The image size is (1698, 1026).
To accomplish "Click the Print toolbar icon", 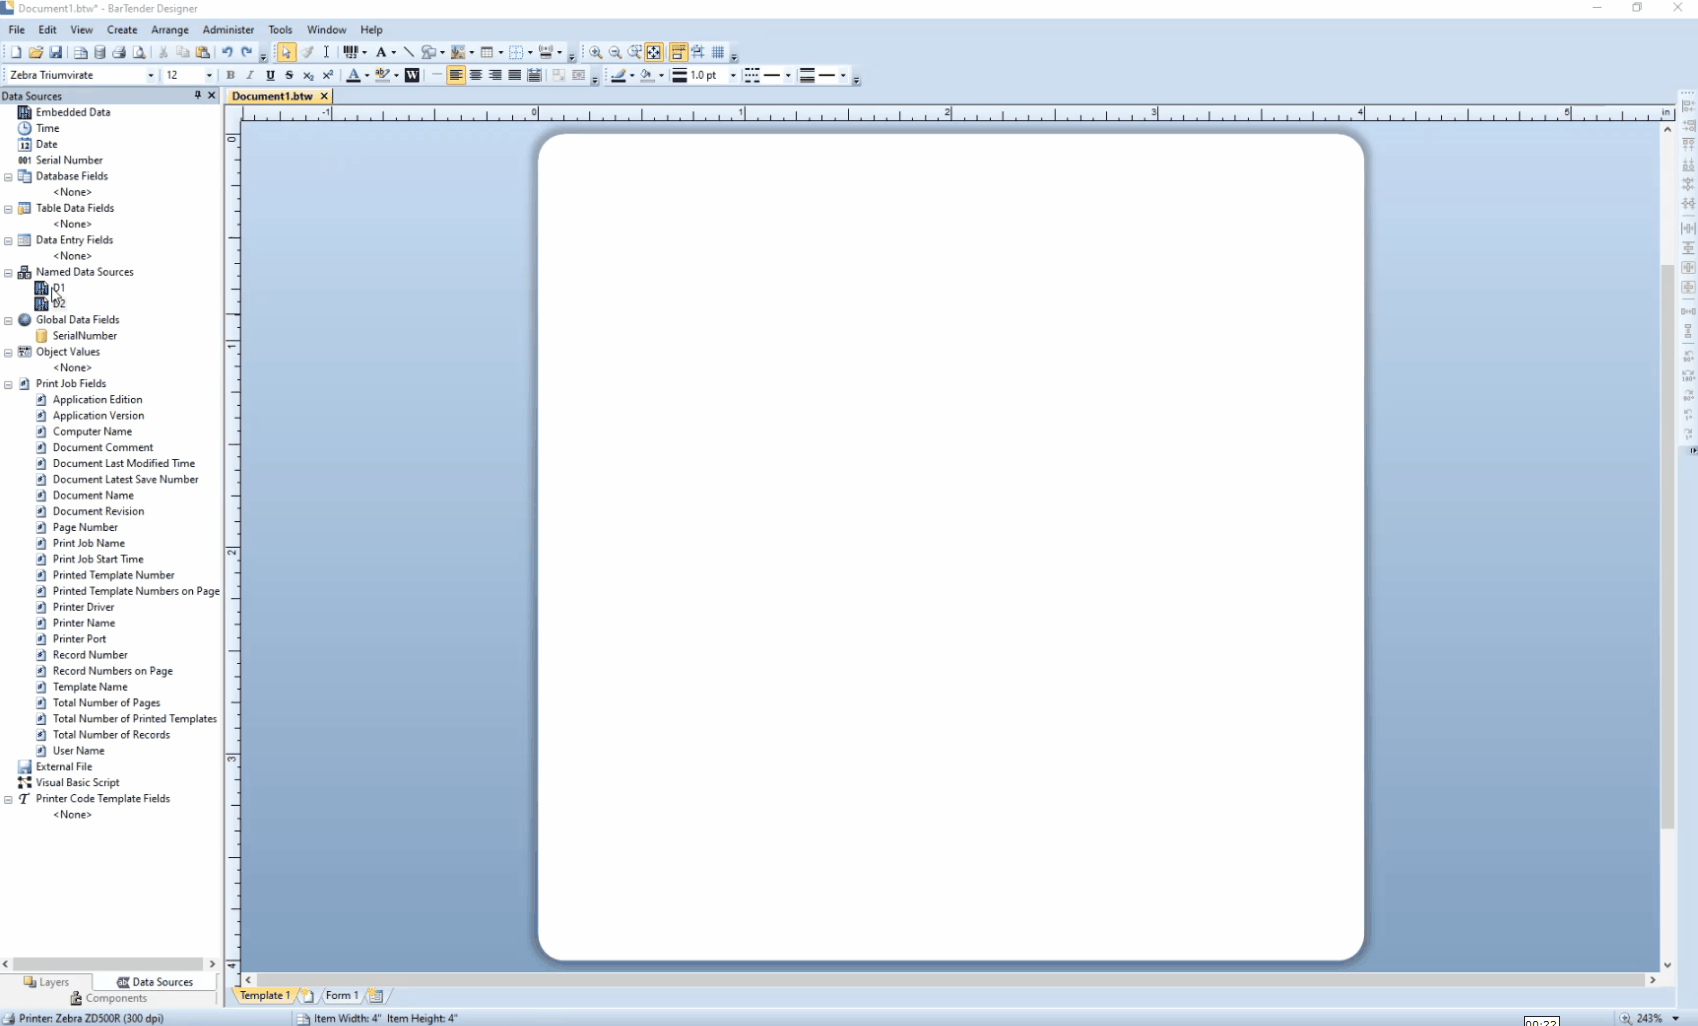I will tap(119, 52).
